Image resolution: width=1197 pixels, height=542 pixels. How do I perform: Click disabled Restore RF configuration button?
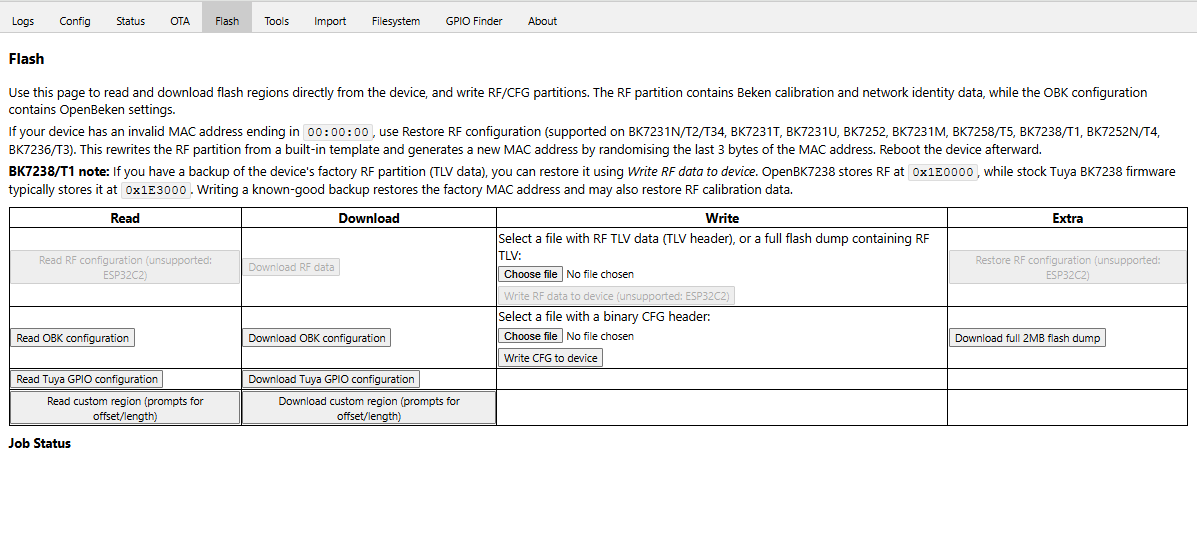pyautogui.click(x=1068, y=267)
